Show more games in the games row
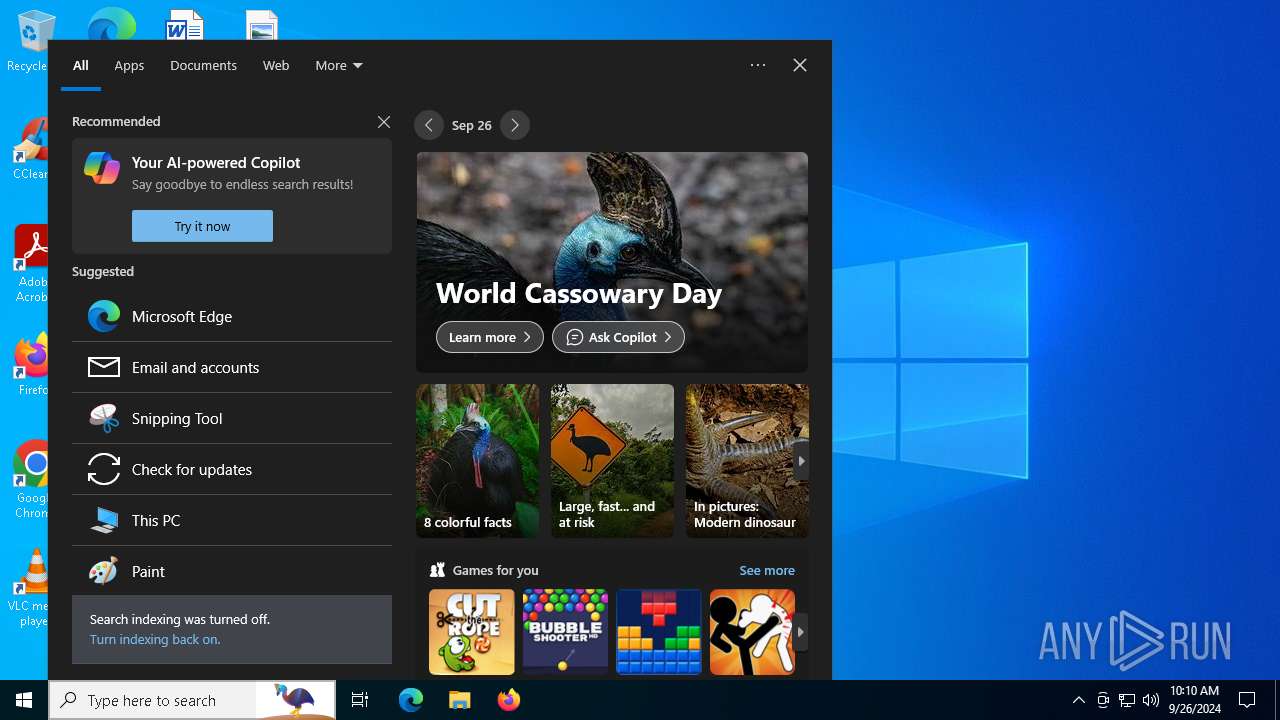Viewport: 1280px width, 720px height. pyautogui.click(x=800, y=632)
